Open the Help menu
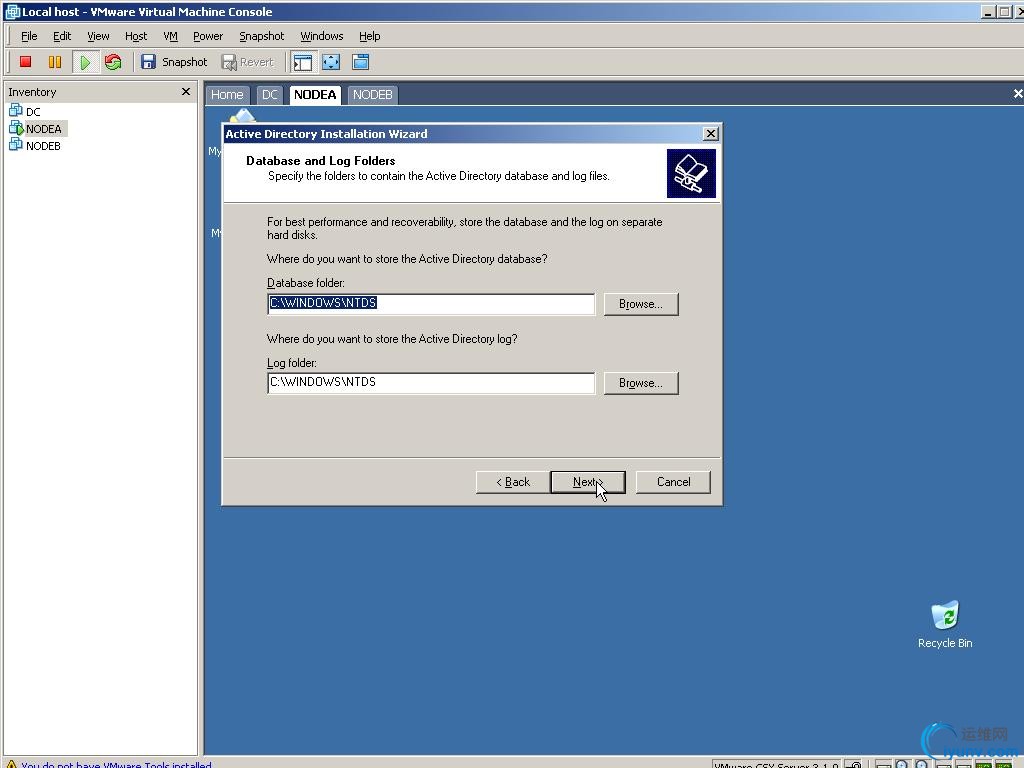This screenshot has height=768, width=1024. click(x=369, y=36)
